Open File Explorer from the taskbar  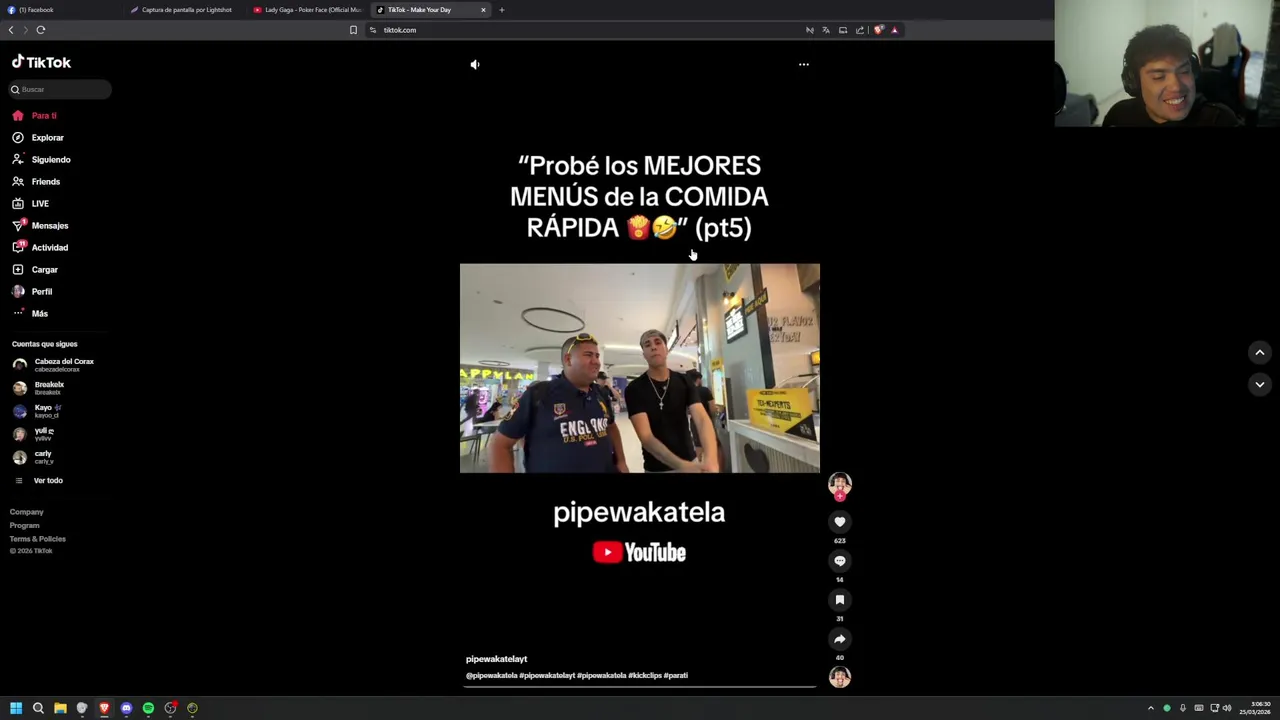tap(60, 708)
